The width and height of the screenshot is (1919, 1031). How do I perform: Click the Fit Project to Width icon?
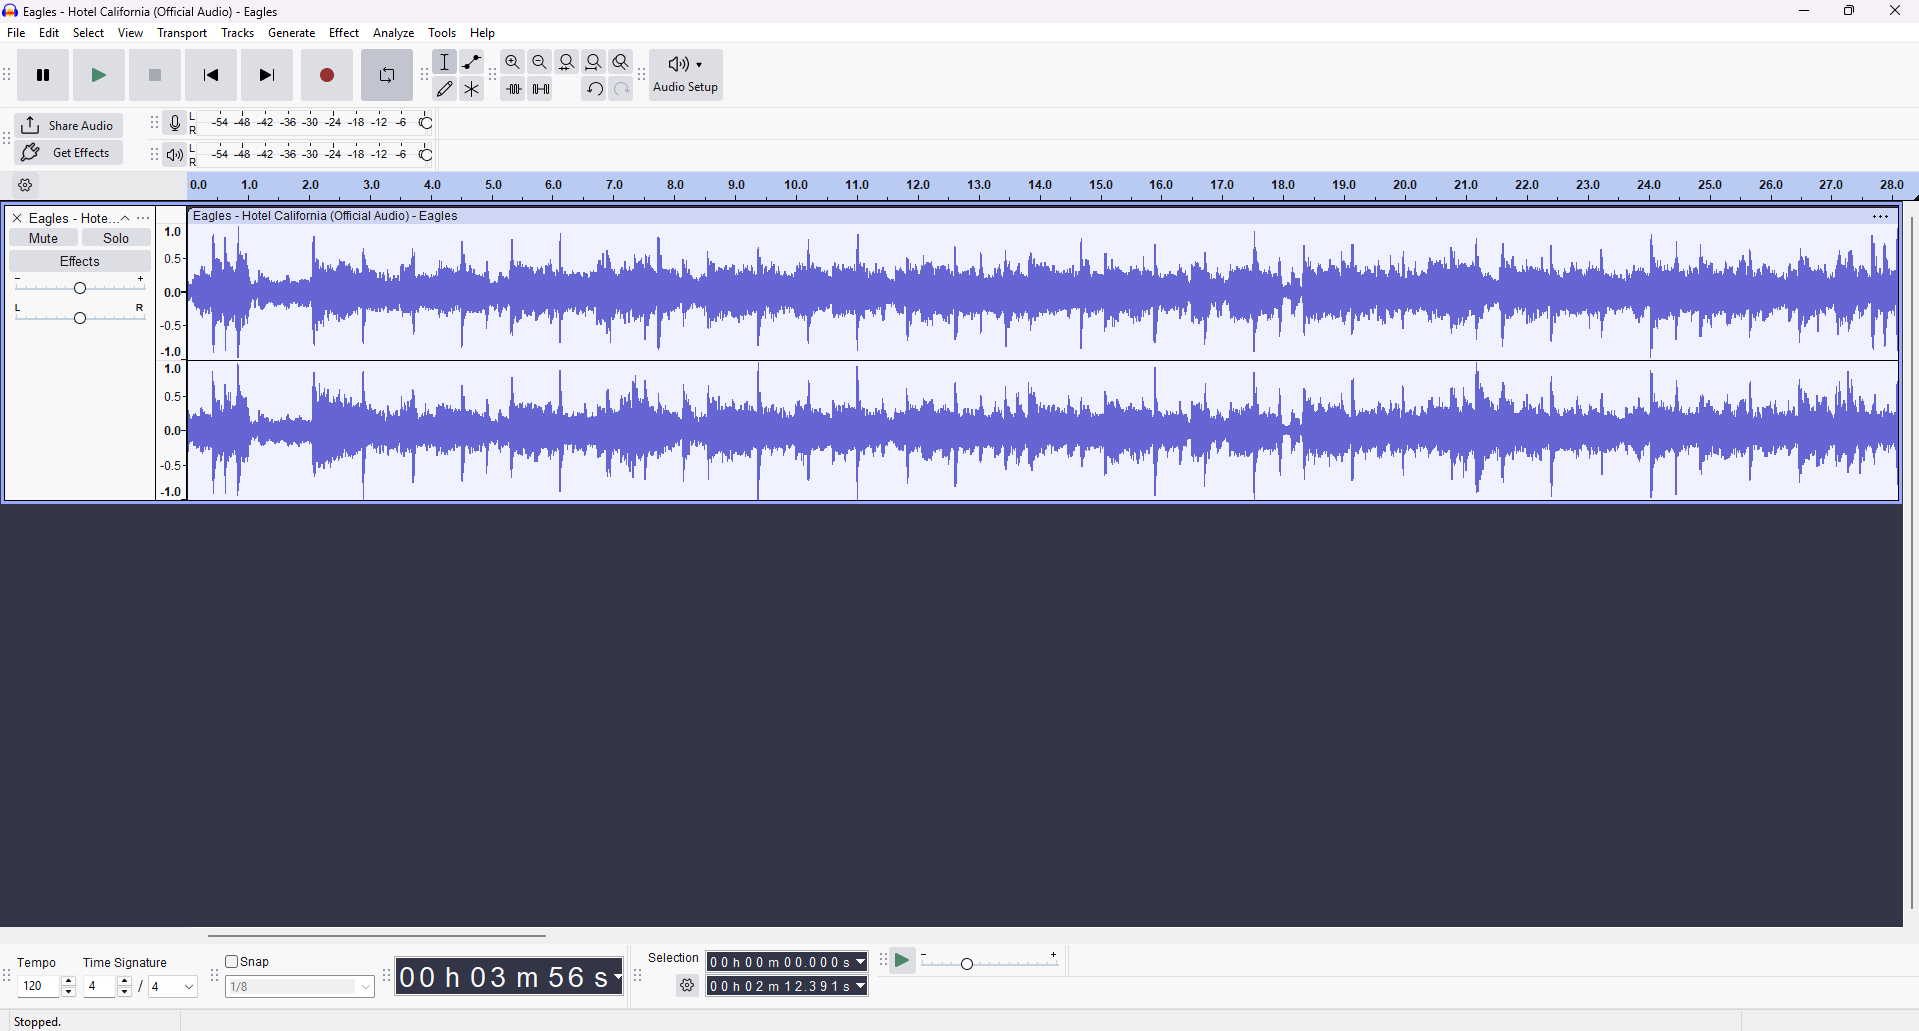(x=594, y=62)
